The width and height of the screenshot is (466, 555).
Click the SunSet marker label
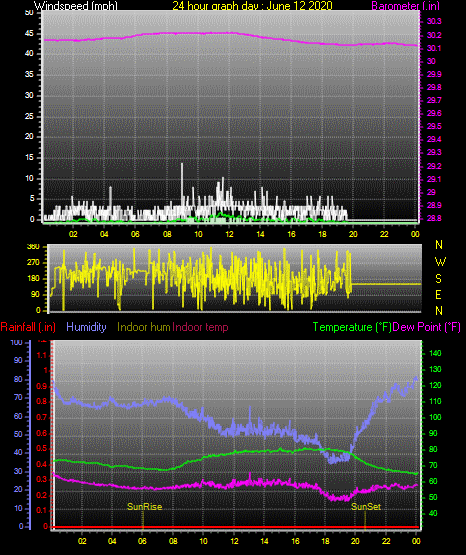click(x=366, y=507)
